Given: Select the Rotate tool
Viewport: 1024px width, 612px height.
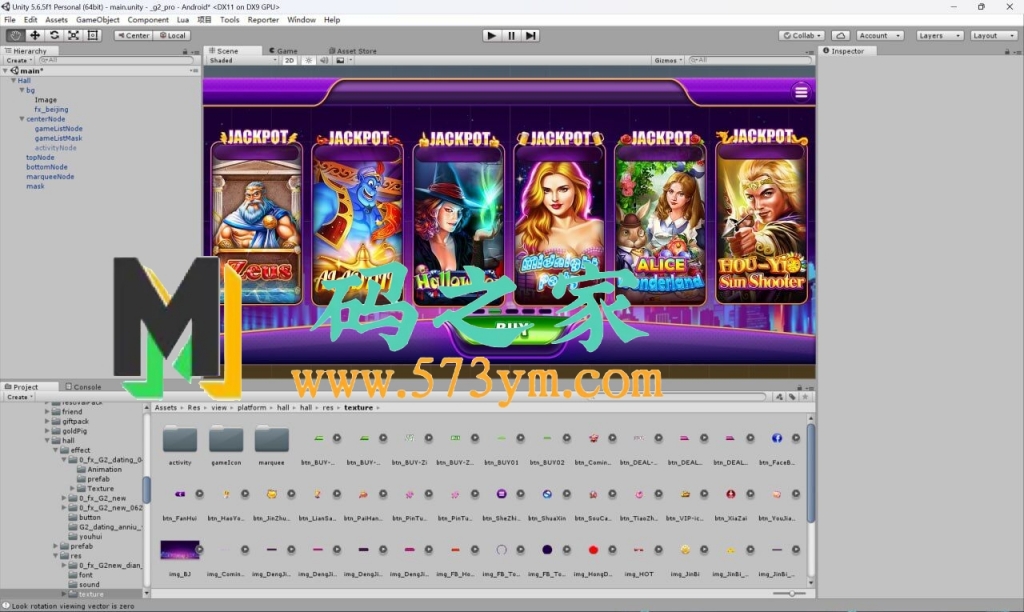Looking at the screenshot, I should (54, 35).
